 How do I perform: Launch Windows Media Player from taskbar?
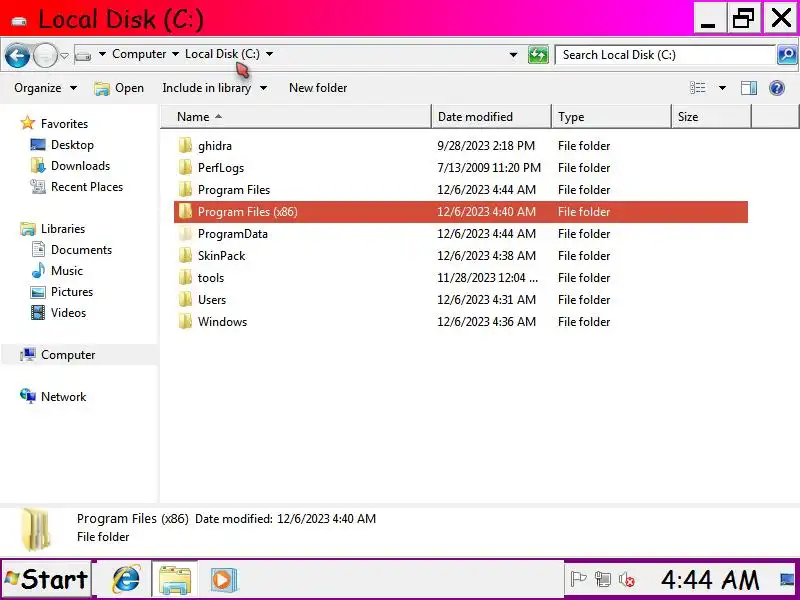(223, 580)
